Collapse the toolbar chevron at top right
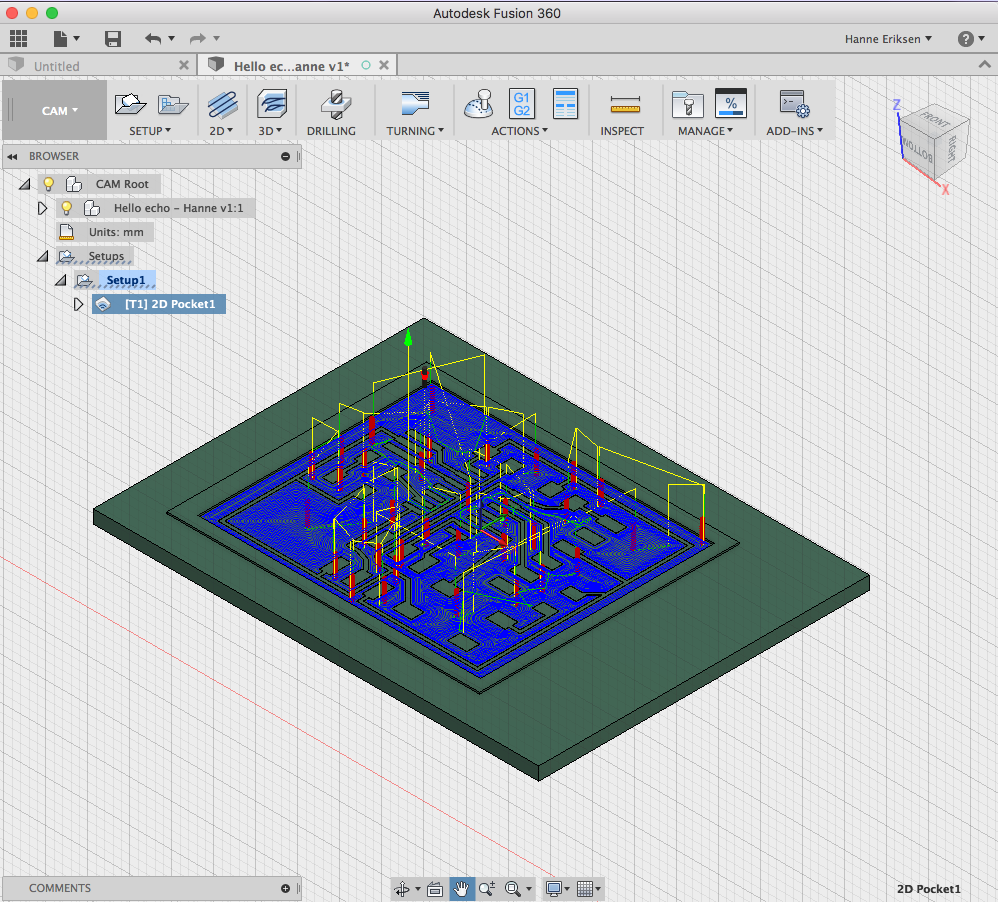 point(984,64)
